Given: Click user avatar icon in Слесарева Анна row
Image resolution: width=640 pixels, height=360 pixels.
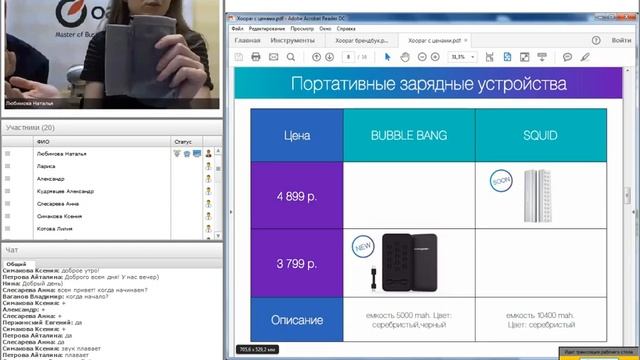Looking at the screenshot, I should click(x=209, y=203).
